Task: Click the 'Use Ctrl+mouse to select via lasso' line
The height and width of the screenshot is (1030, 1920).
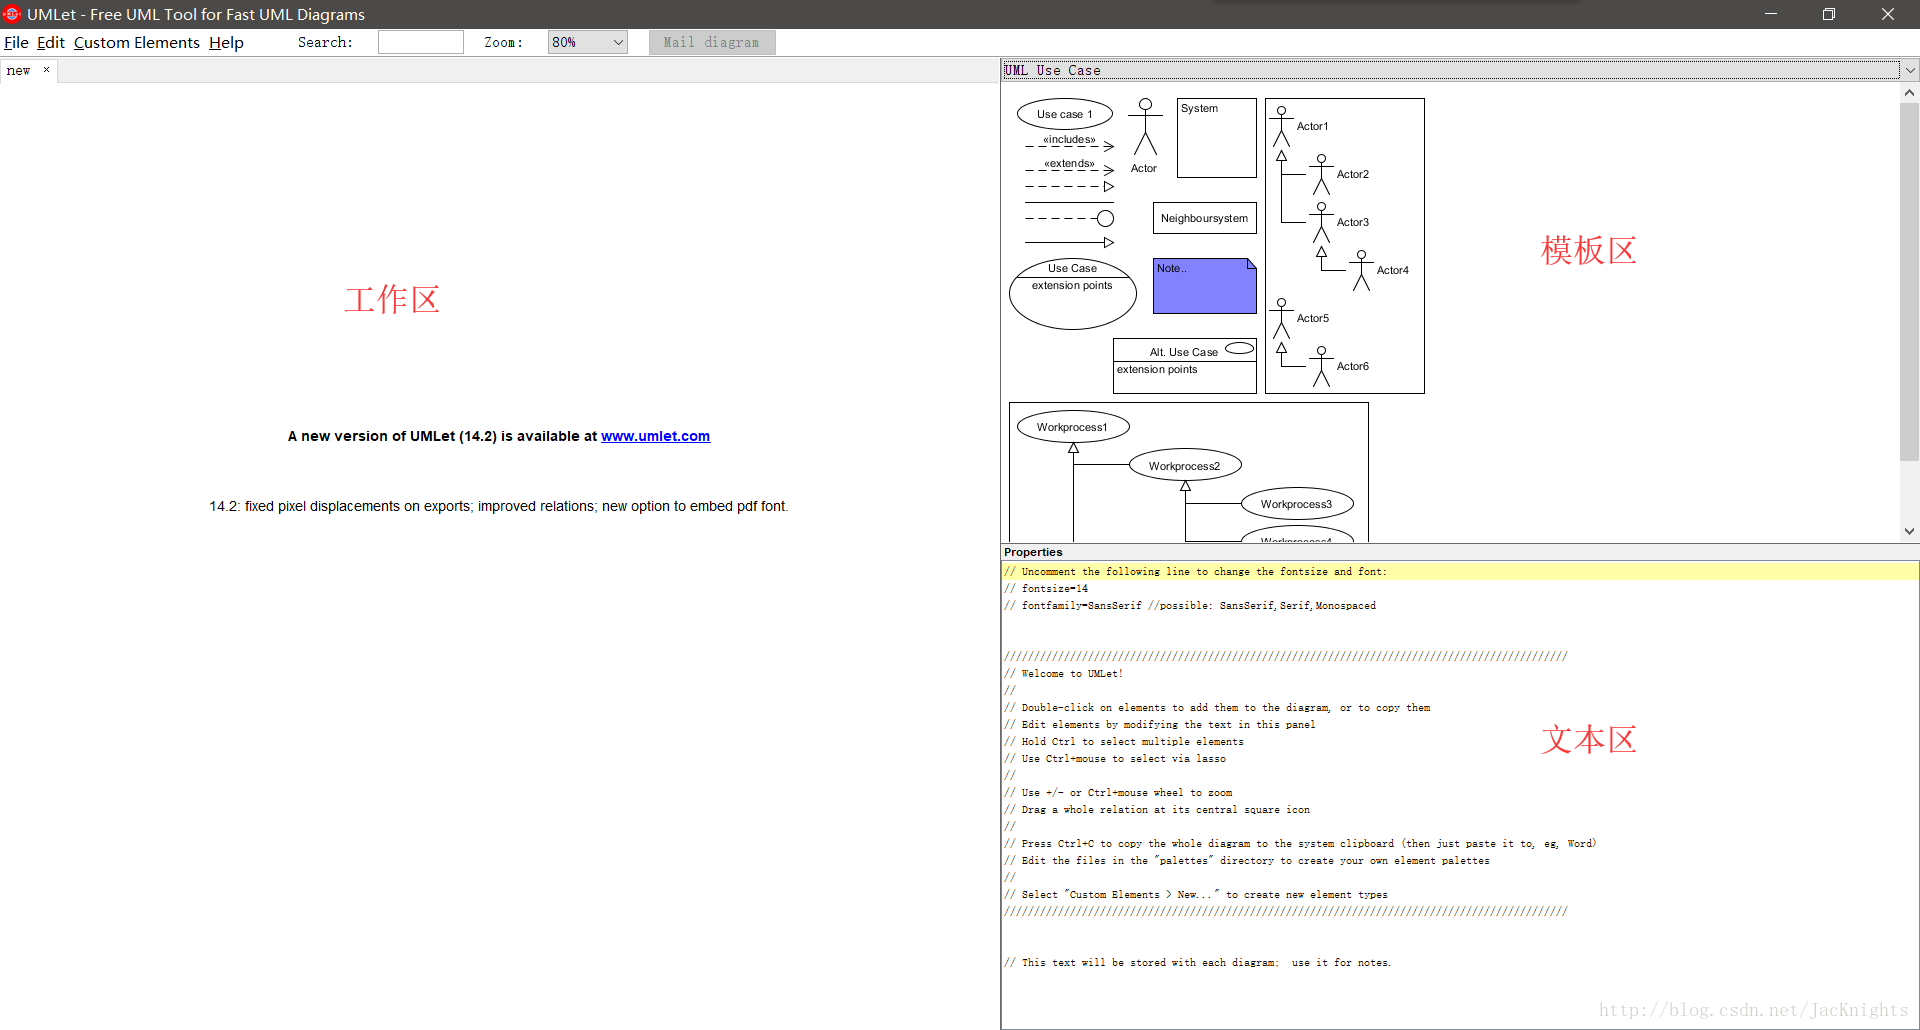Action: (1115, 759)
